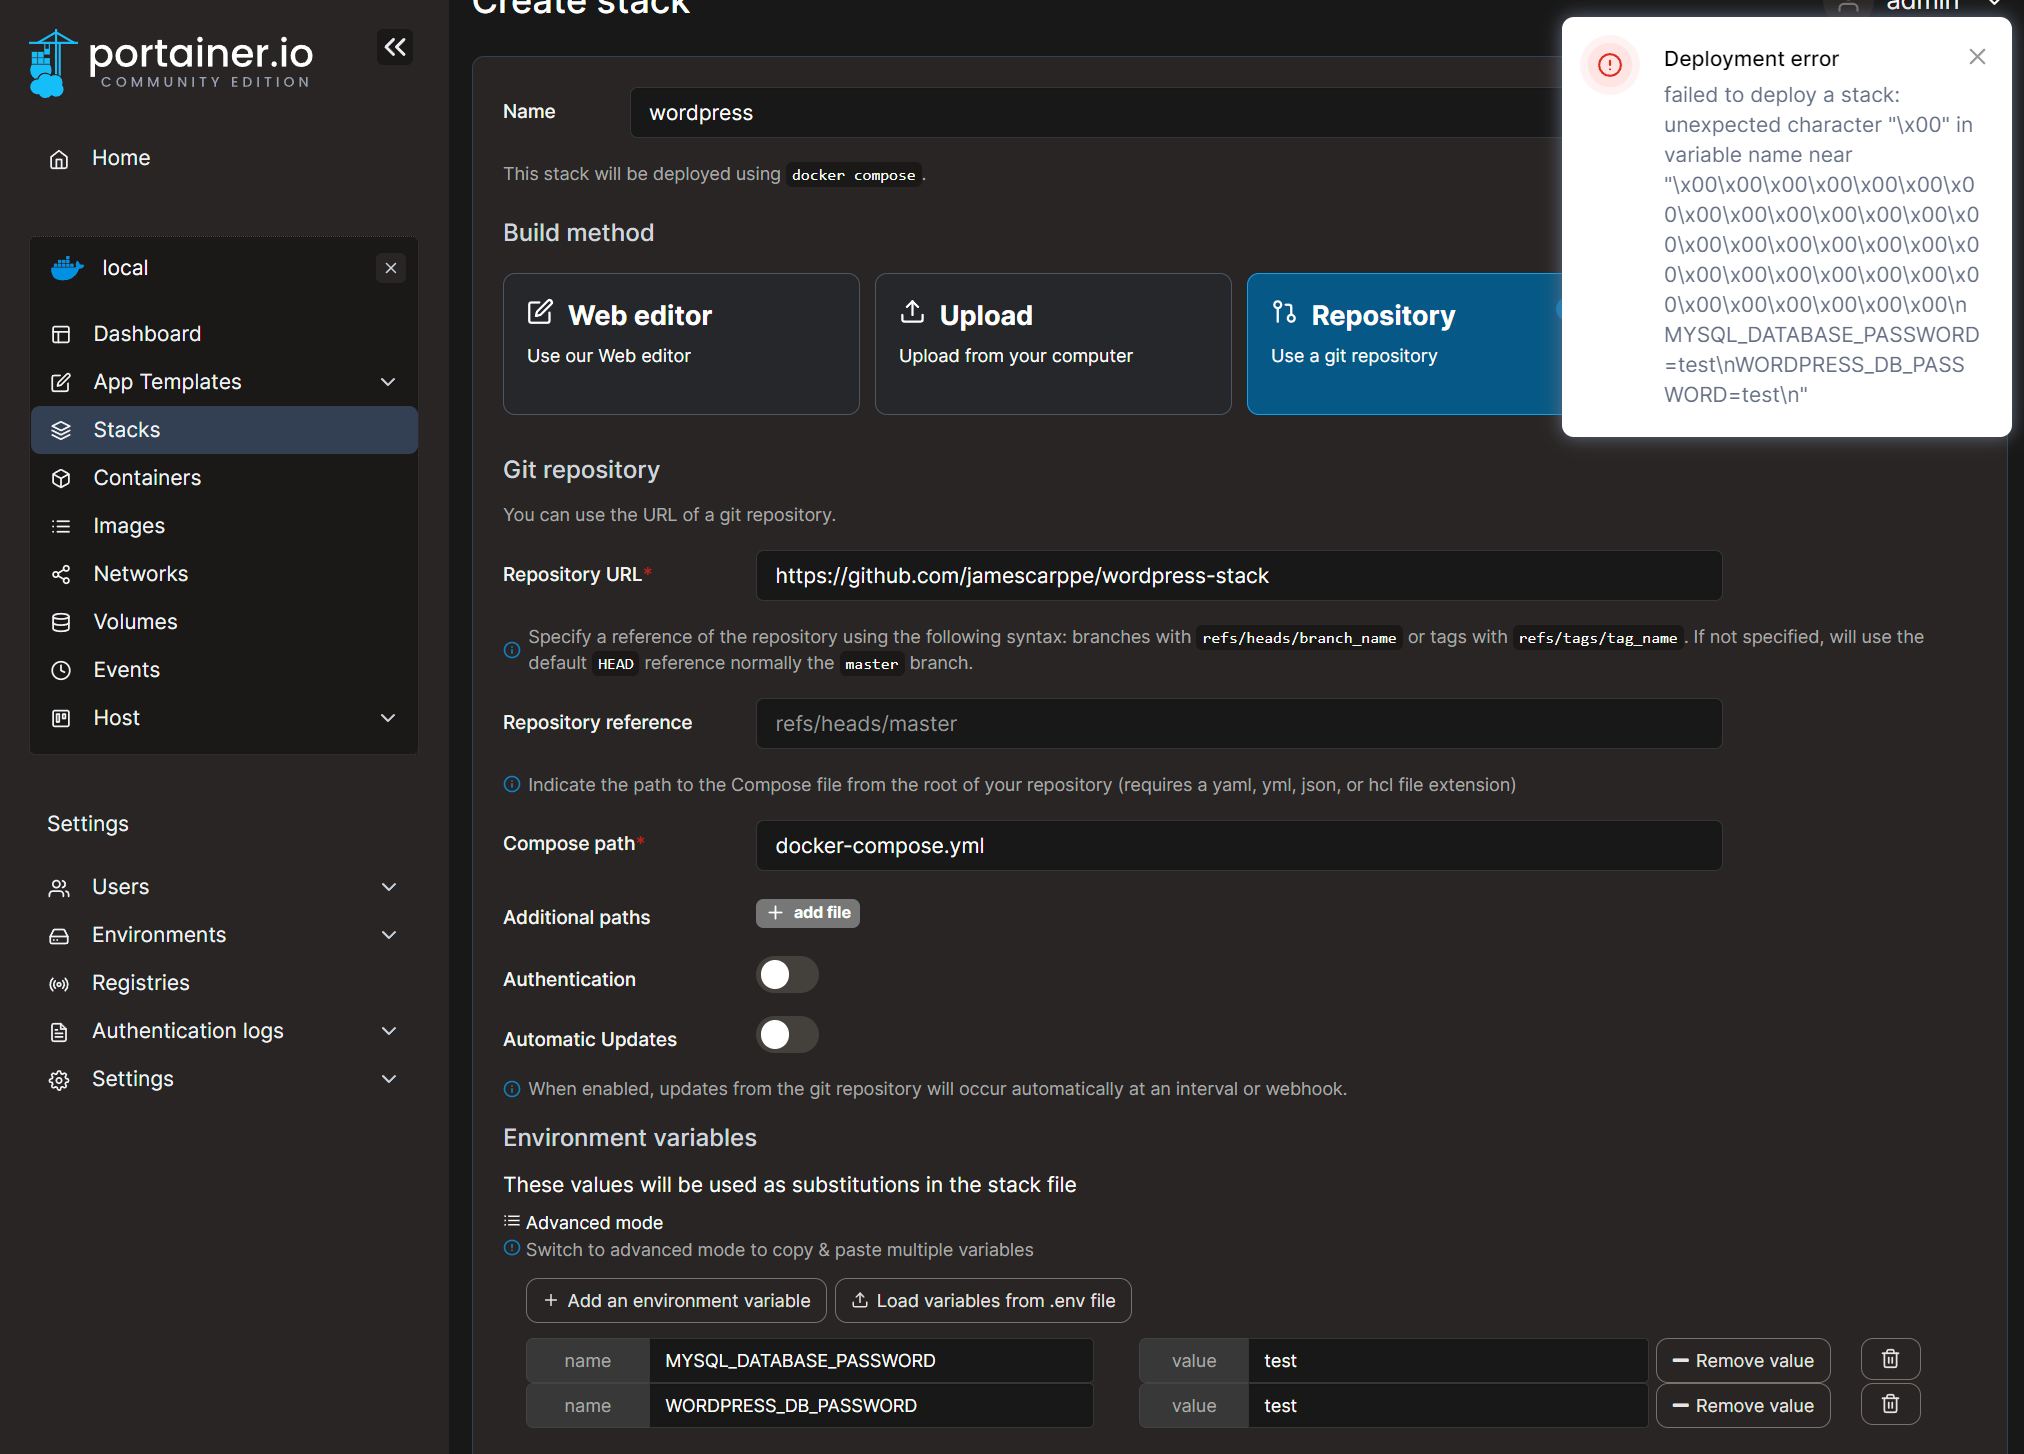Dismiss the Deployment error notification
This screenshot has width=2024, height=1454.
(x=1977, y=57)
